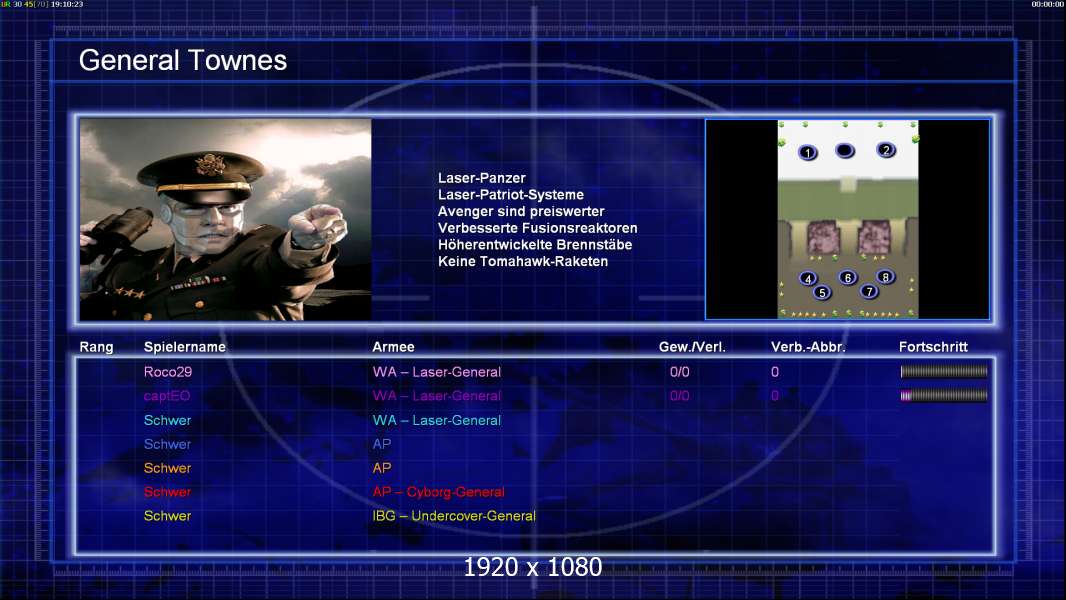Select start position marker 5 on the minimap

click(x=822, y=293)
